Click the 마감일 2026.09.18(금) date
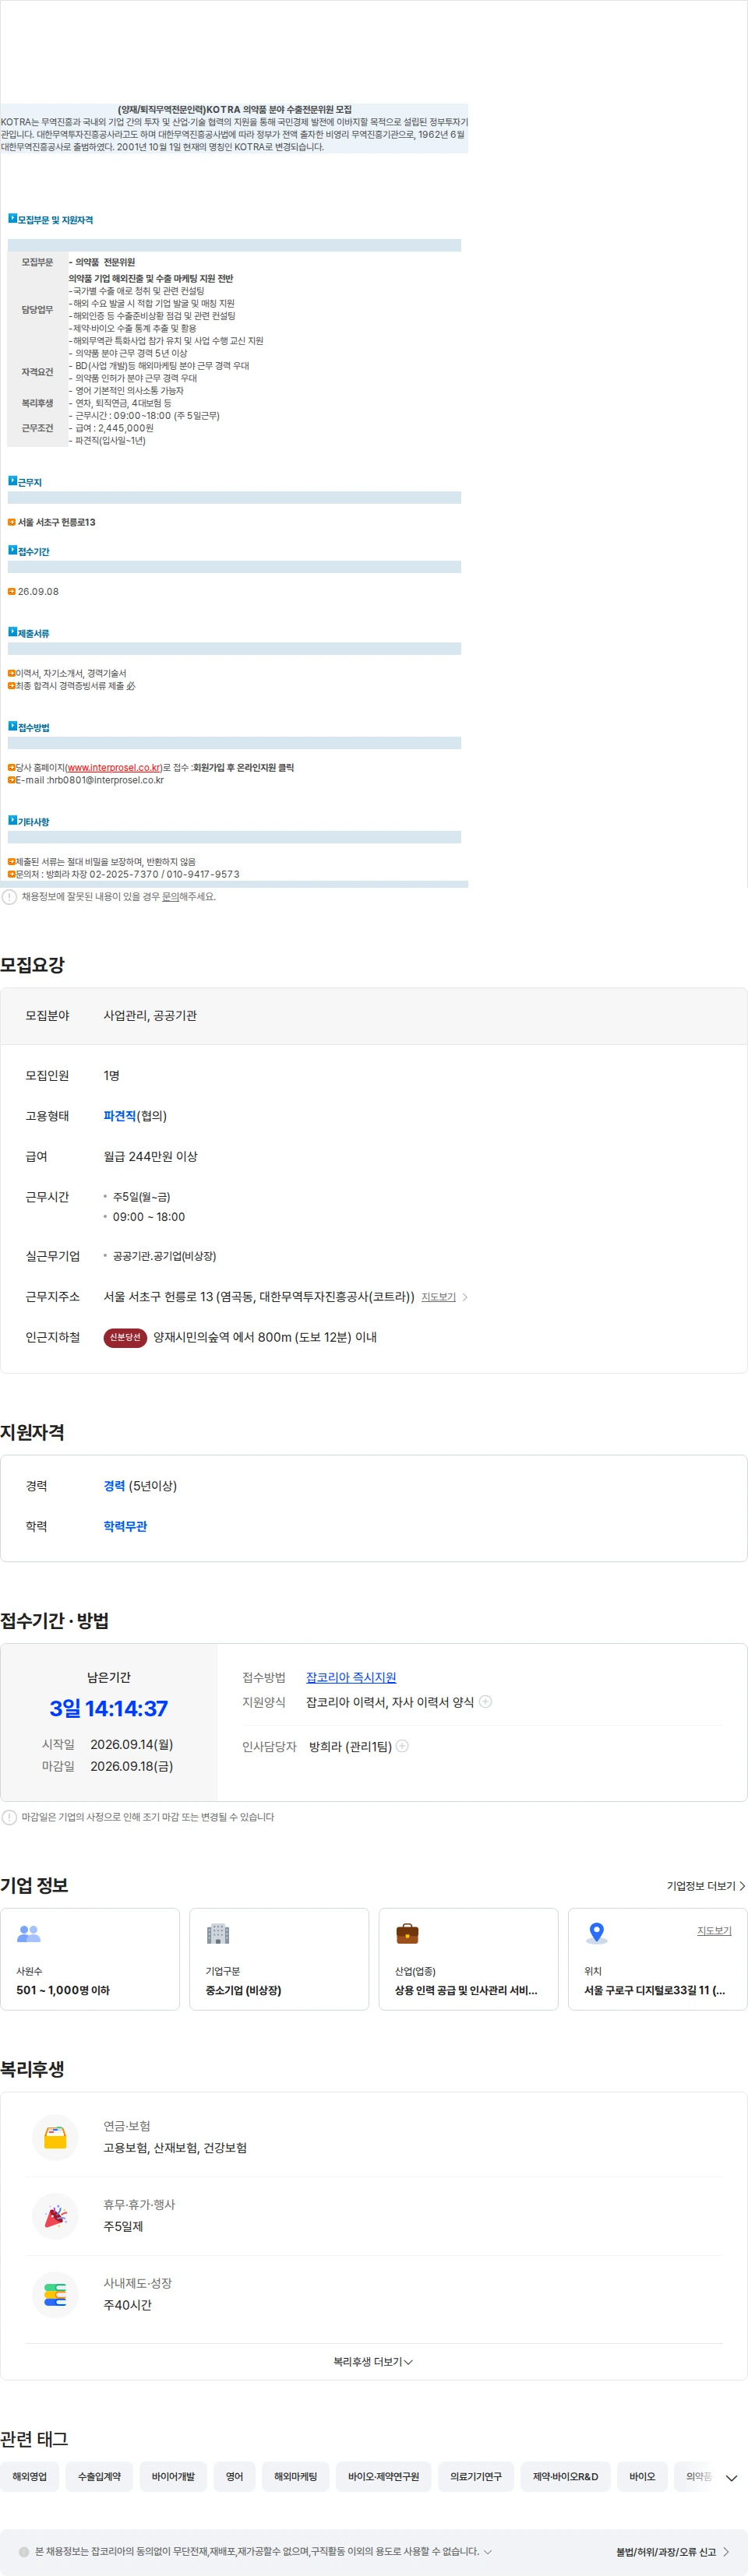The width and height of the screenshot is (748, 2576). tap(131, 1766)
